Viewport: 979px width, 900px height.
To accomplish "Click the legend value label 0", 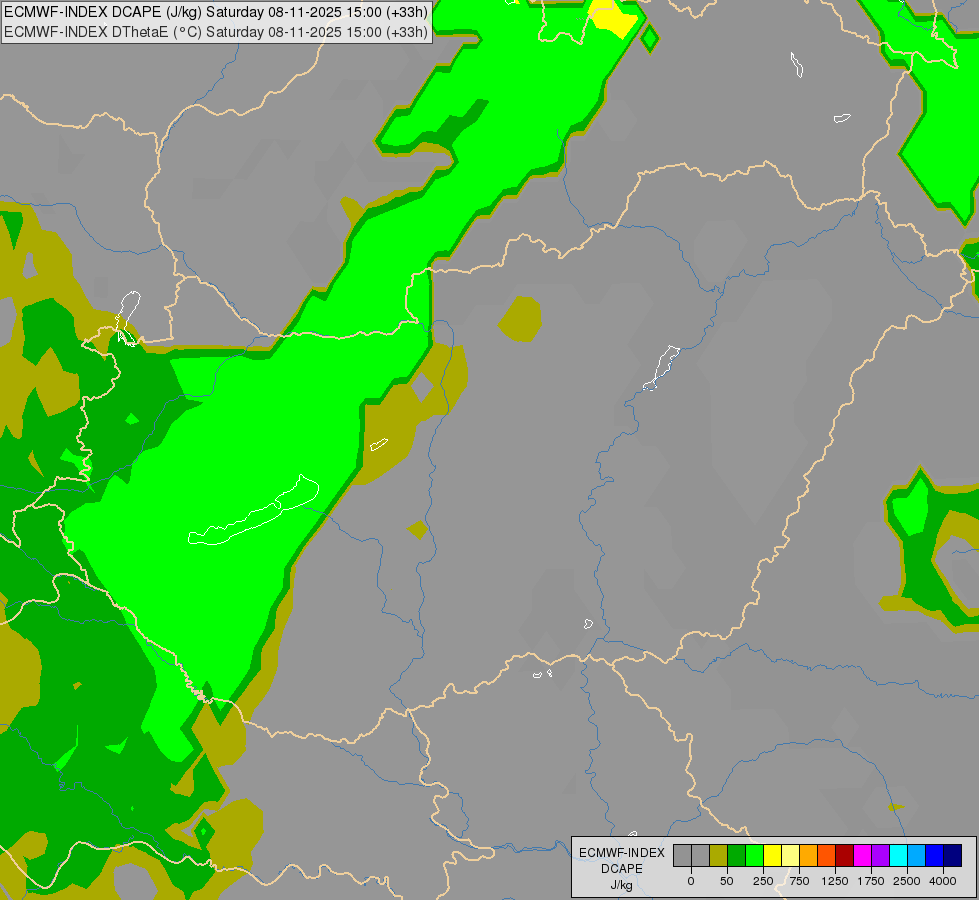I will pos(691,881).
